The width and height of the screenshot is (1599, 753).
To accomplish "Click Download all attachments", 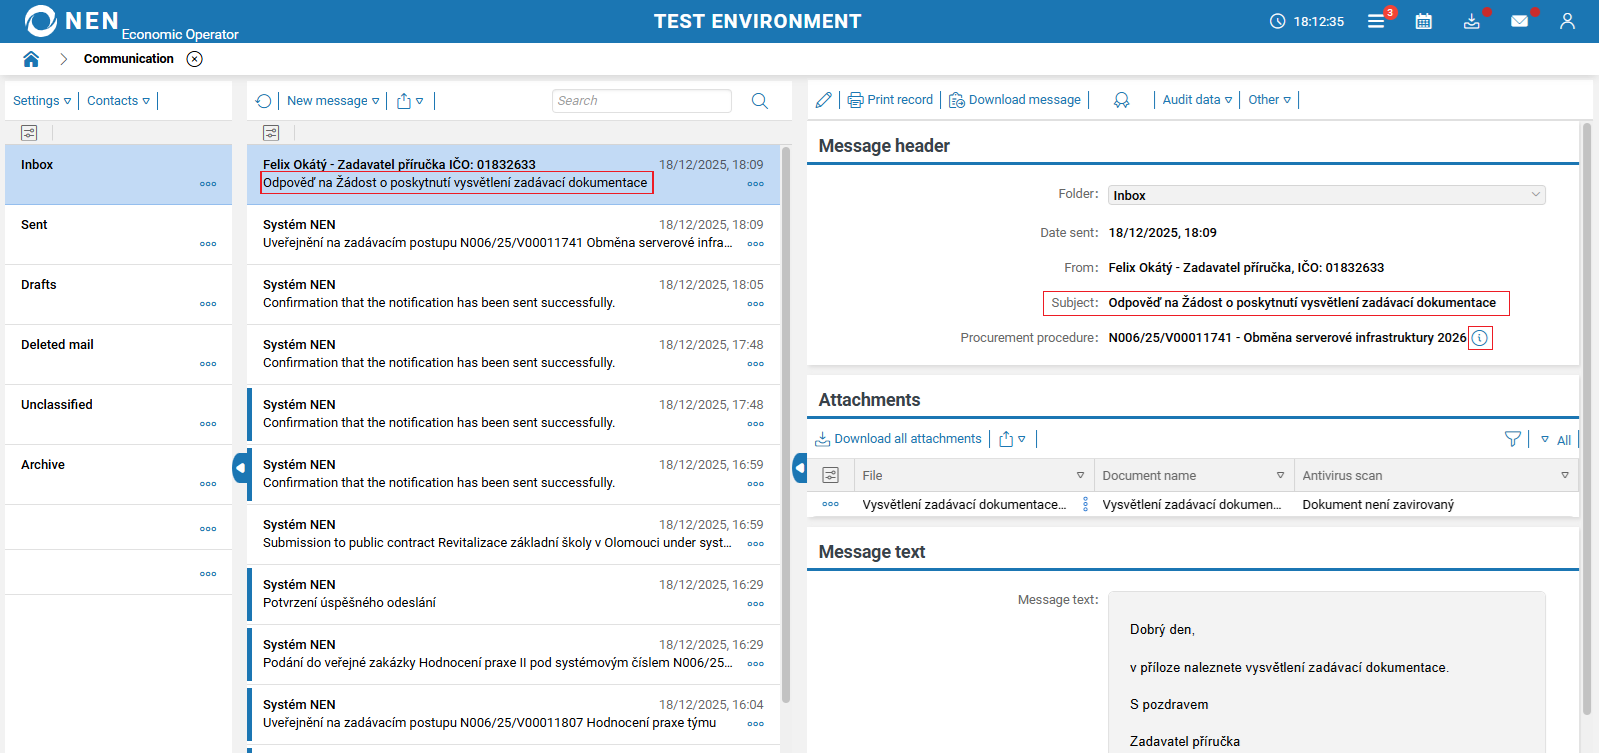I will (x=898, y=439).
